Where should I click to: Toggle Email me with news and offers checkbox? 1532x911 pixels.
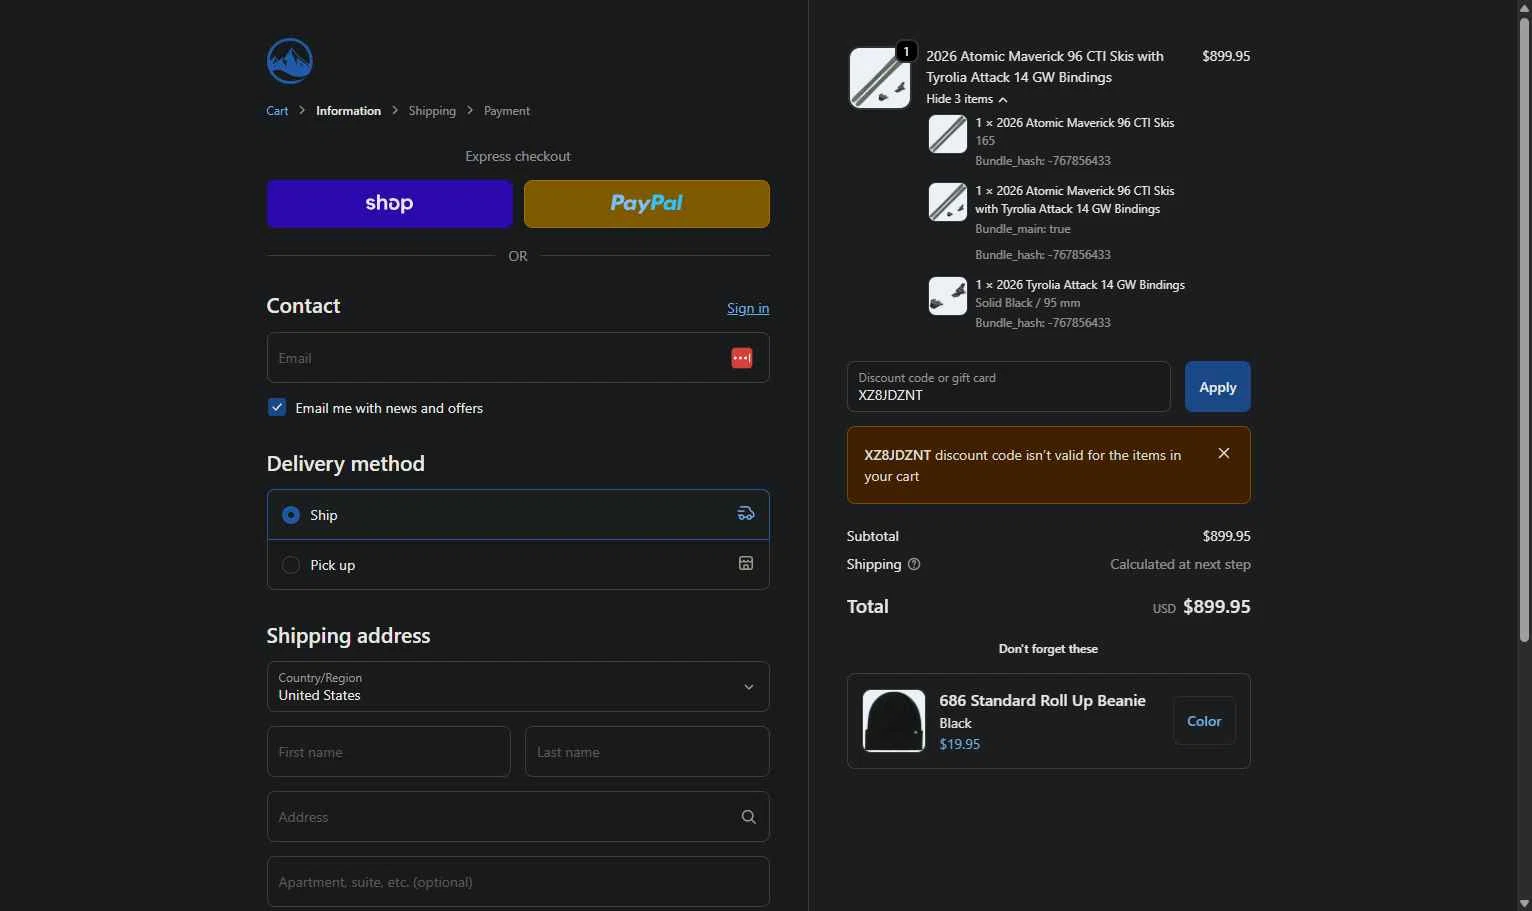pyautogui.click(x=277, y=408)
